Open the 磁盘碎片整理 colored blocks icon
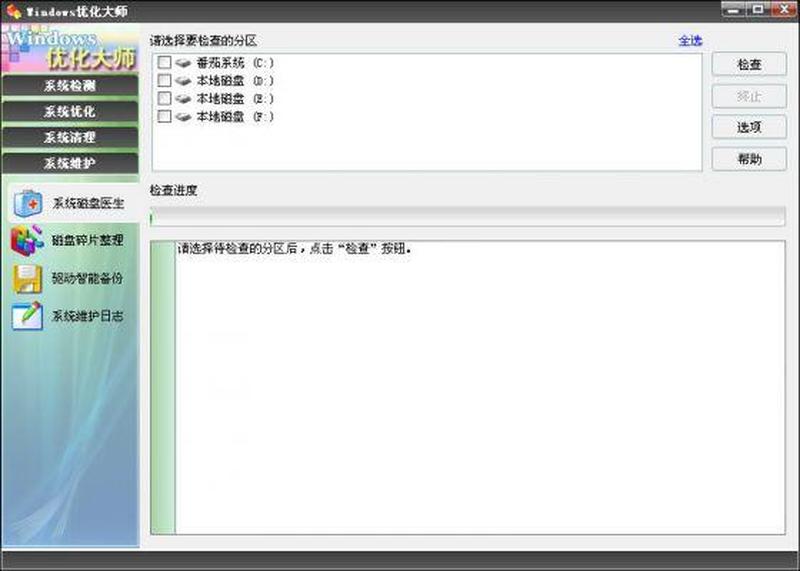 [27, 240]
